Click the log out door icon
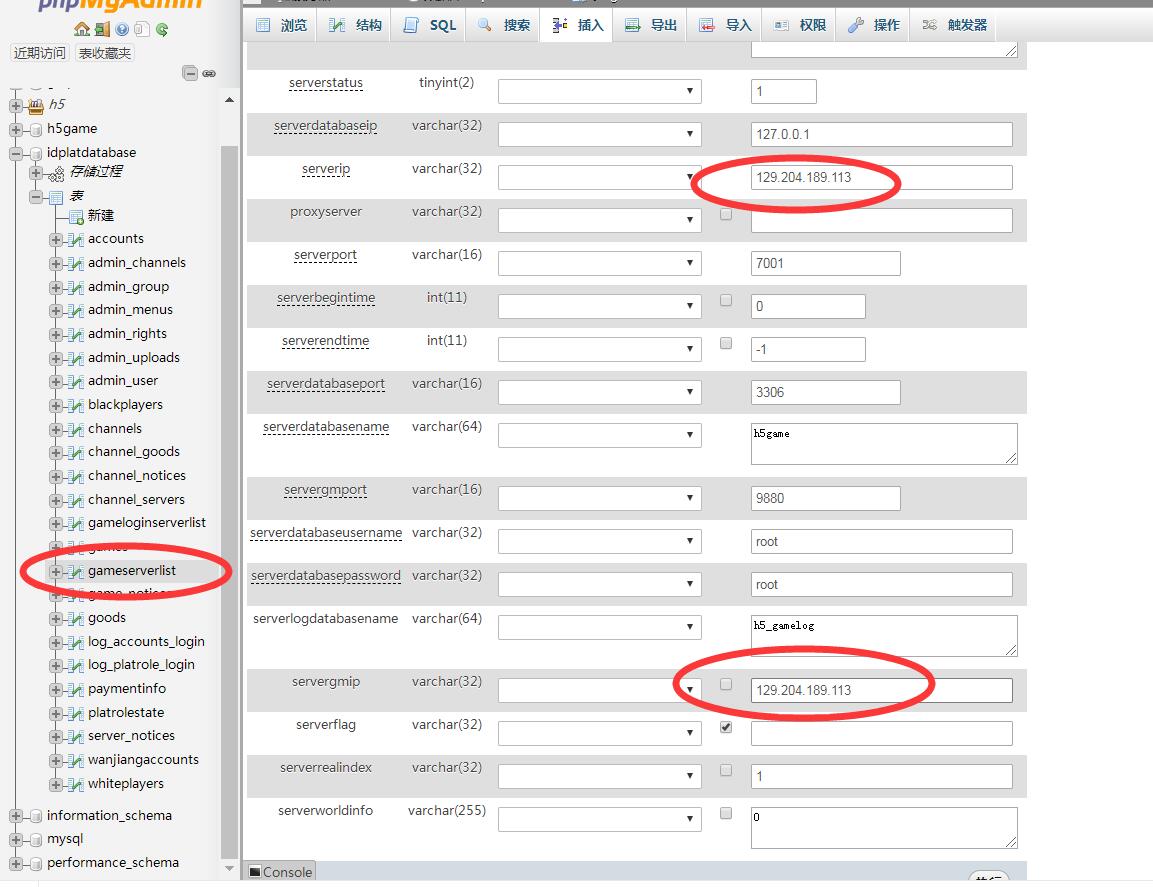Viewport: 1153px width, 887px height. [x=102, y=29]
